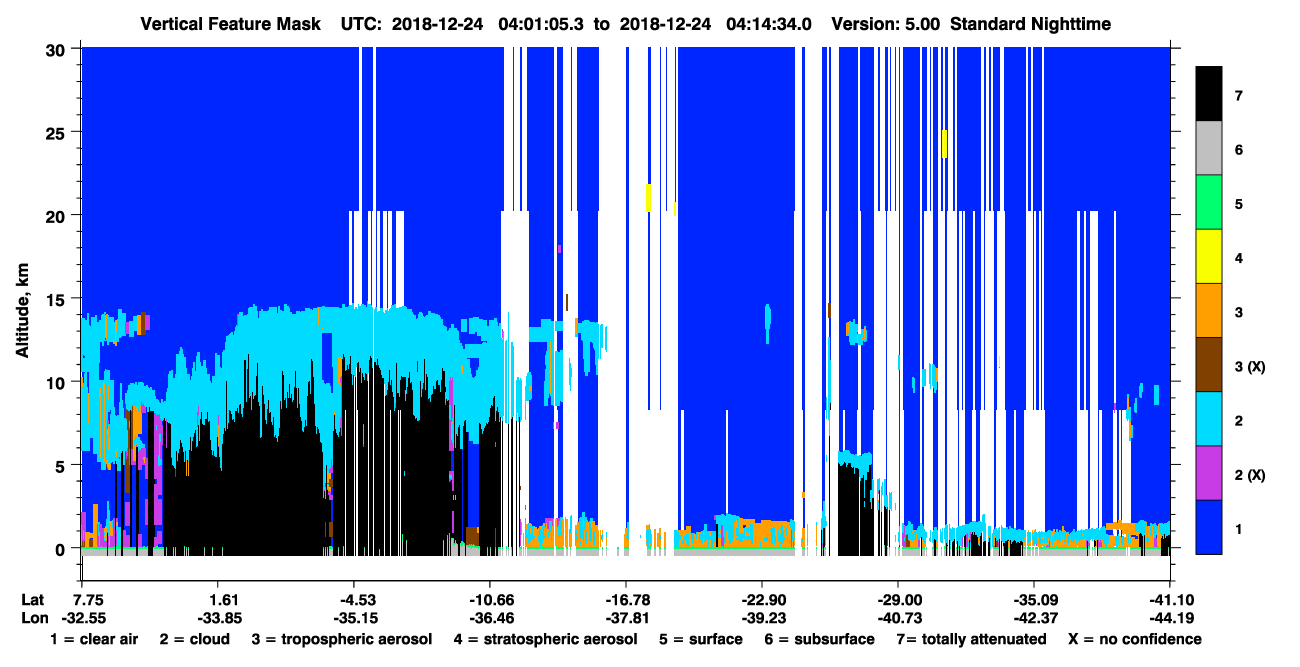
Task: Click latitude value -10.66
Action: coord(490,599)
